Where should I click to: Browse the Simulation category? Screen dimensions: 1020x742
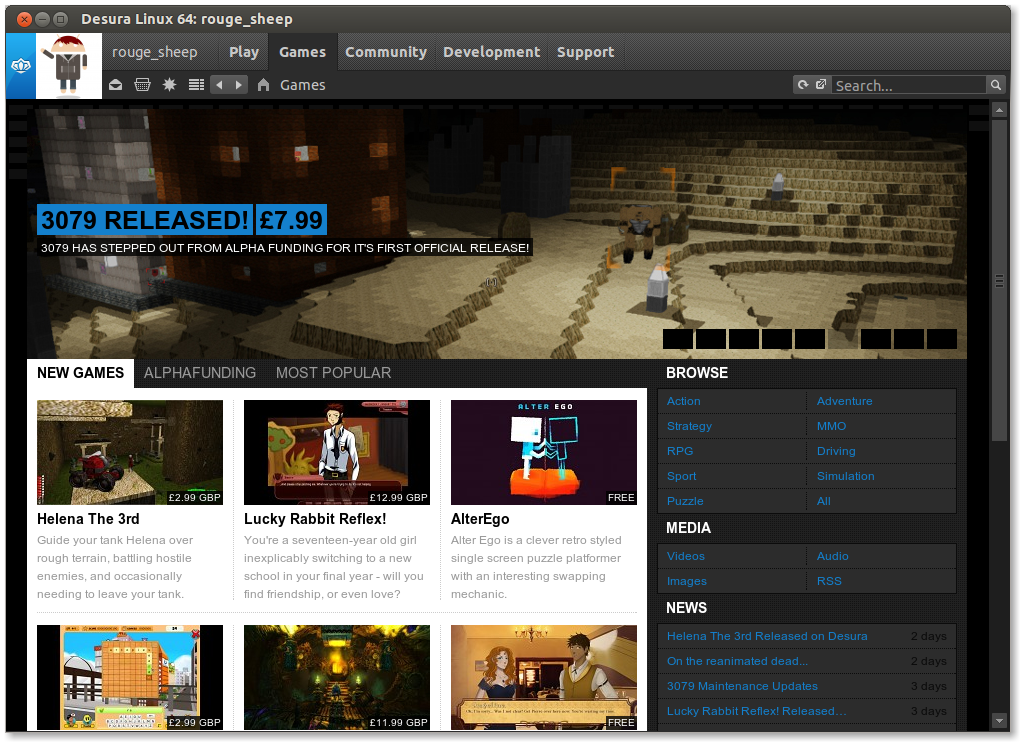pos(846,476)
